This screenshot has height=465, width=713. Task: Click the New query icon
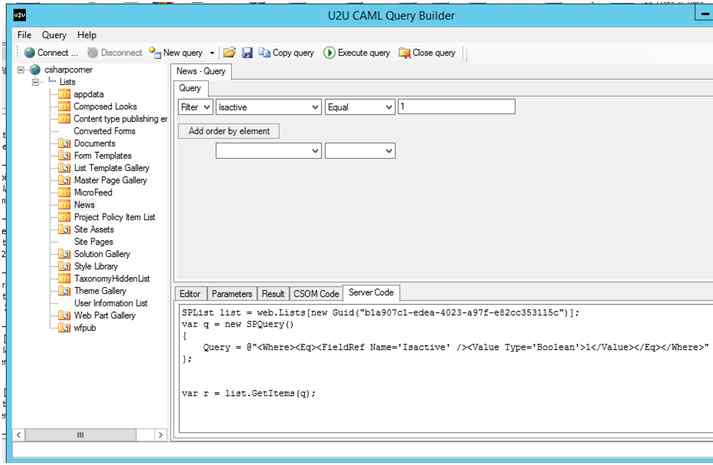tap(155, 53)
